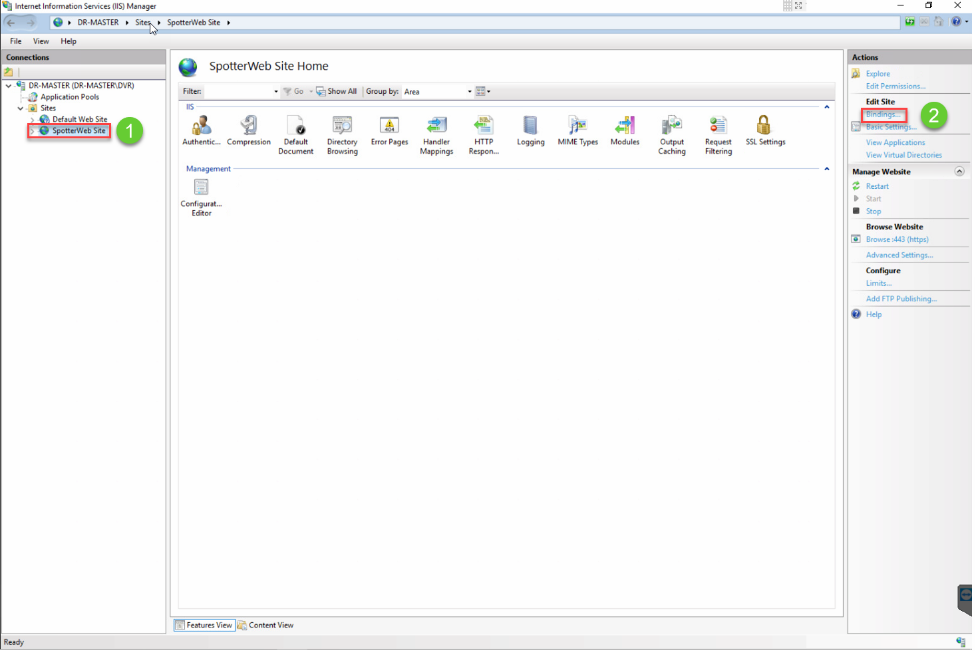Click Show All in the features toolbar
This screenshot has height=651, width=975.
point(335,91)
